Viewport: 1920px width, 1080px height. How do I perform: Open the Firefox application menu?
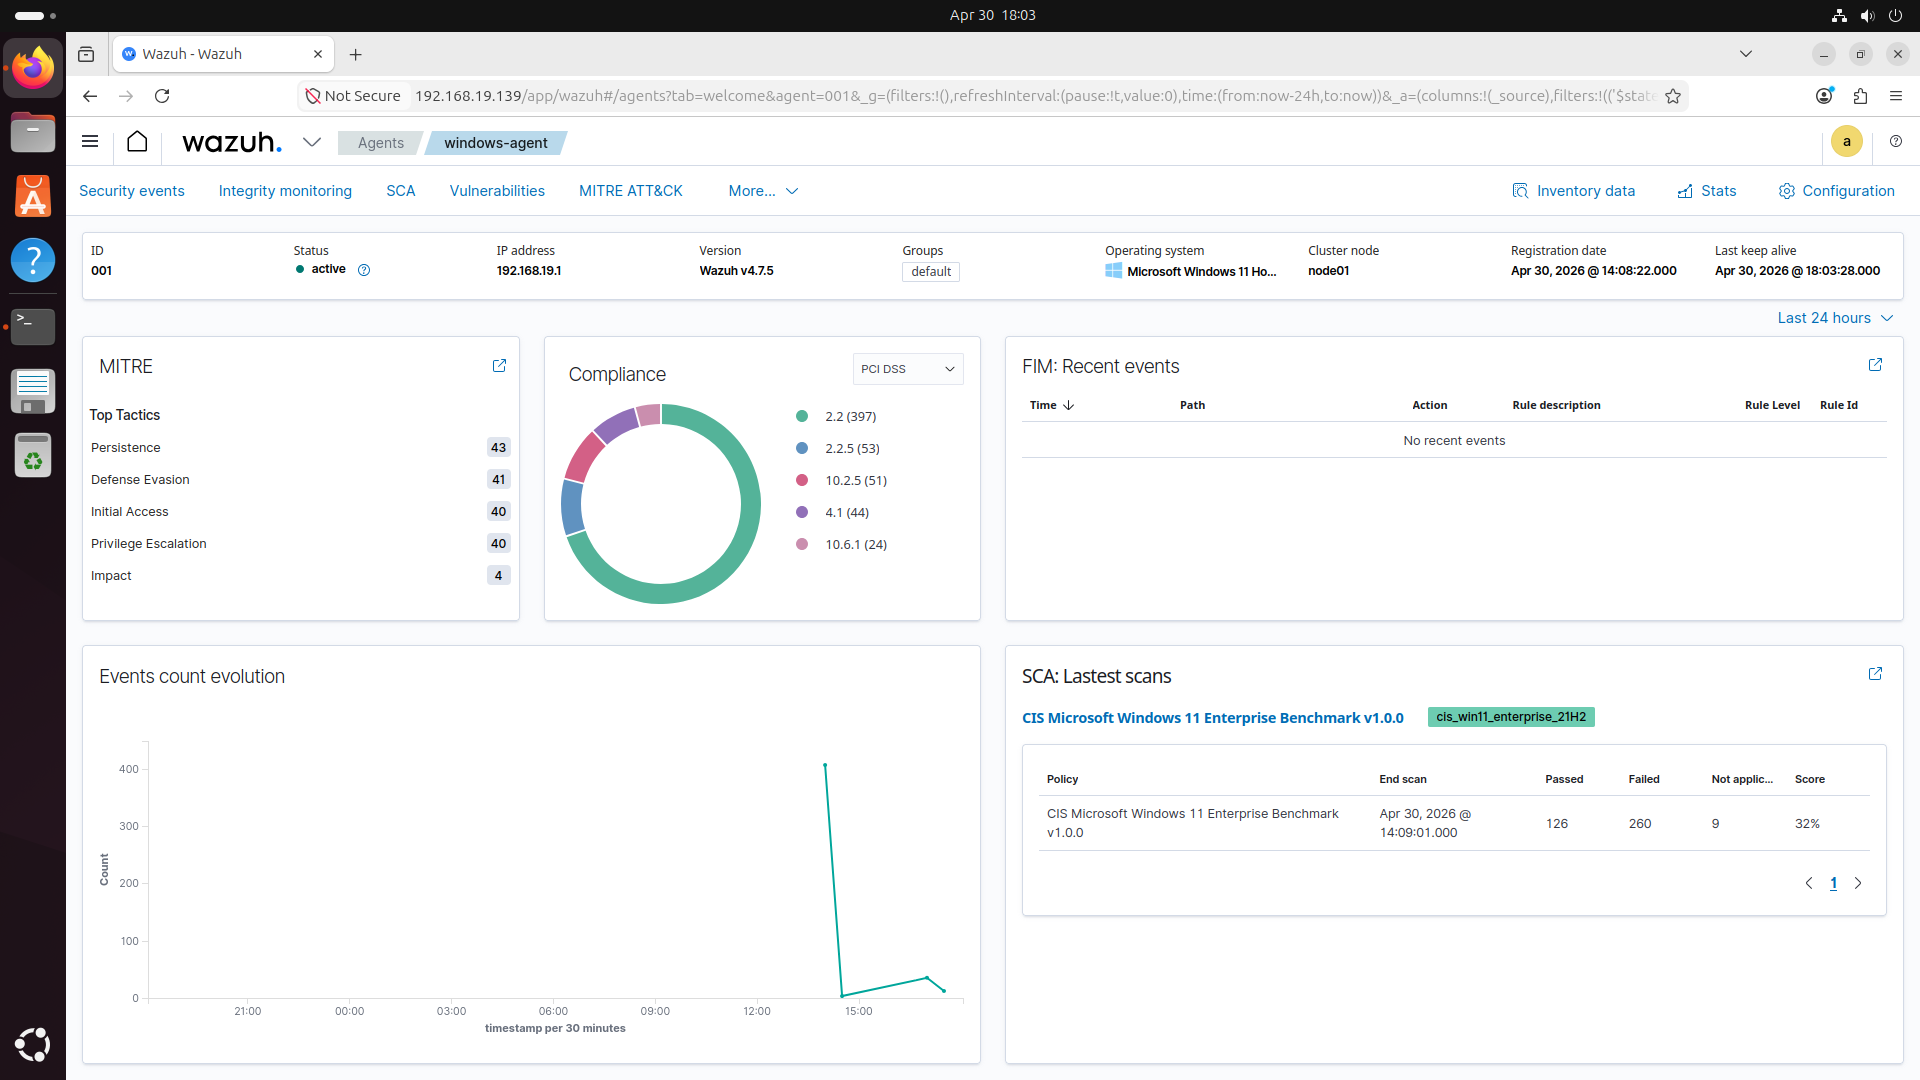click(1896, 96)
